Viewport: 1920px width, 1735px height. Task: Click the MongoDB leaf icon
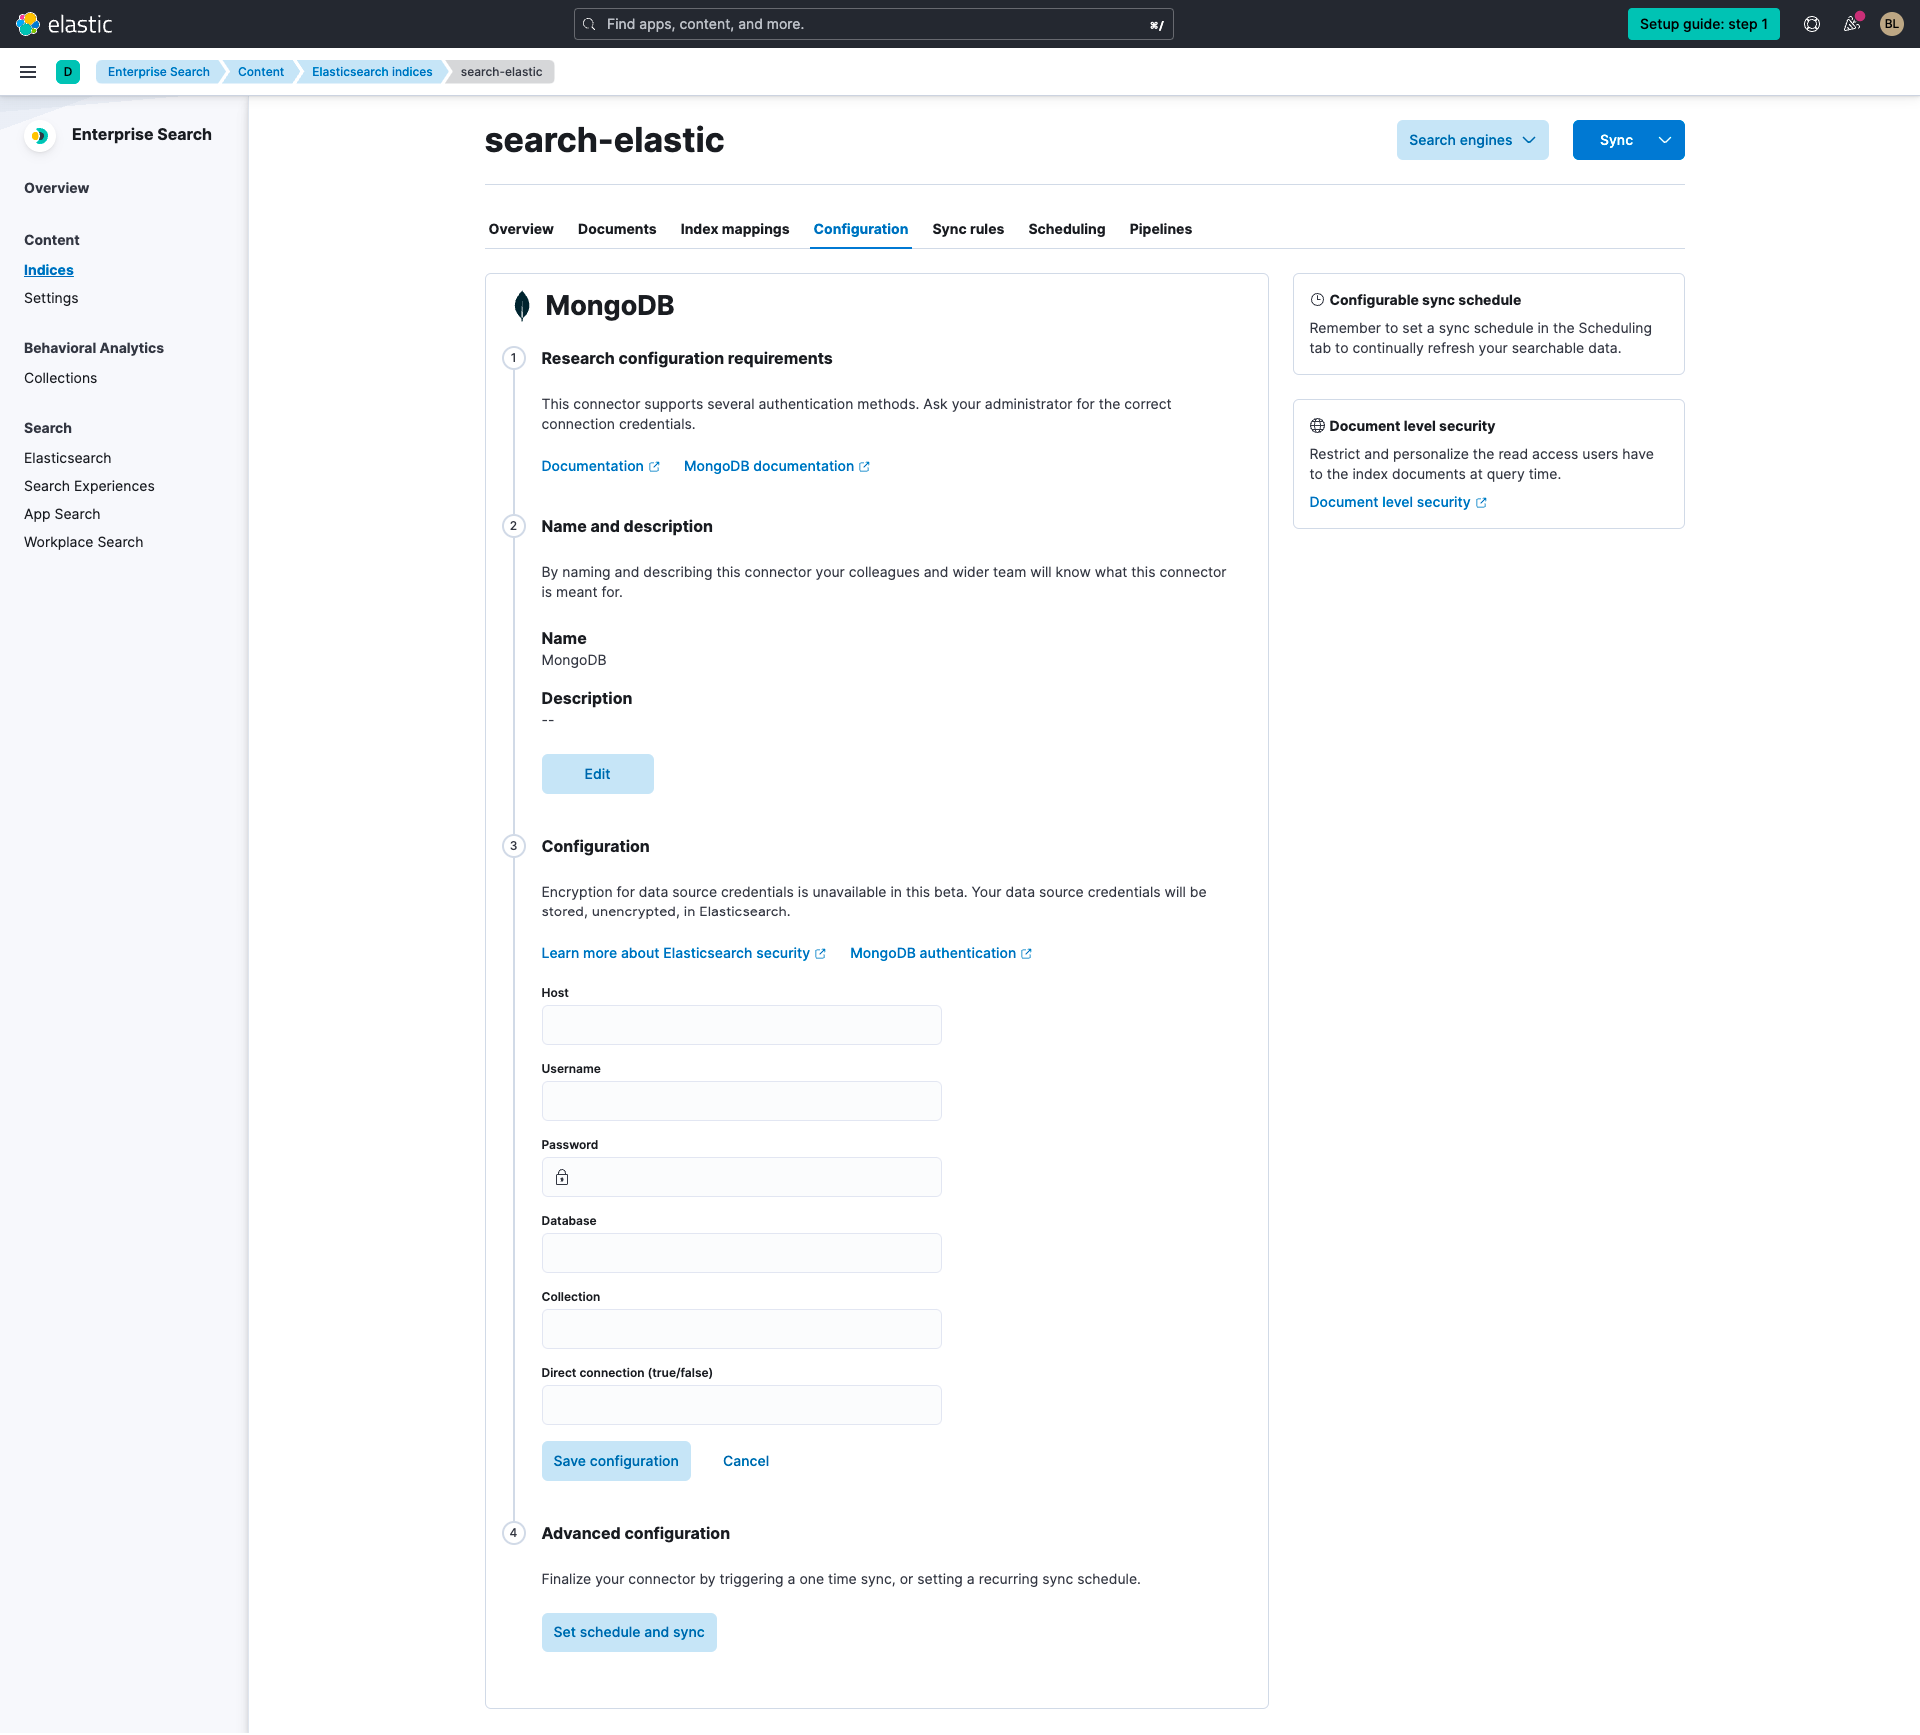point(521,306)
